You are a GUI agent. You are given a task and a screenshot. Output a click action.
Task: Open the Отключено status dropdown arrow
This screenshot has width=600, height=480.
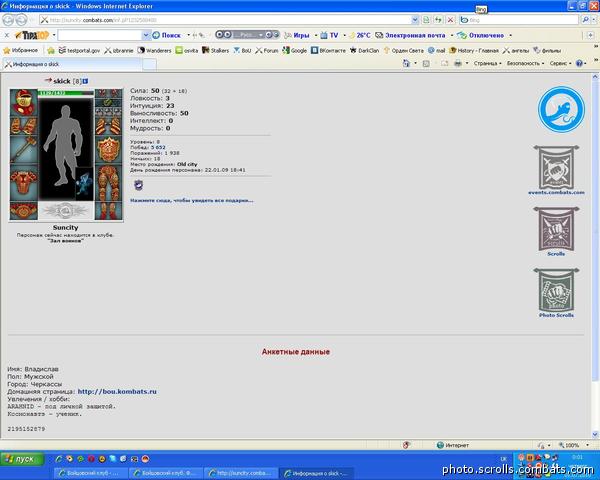[x=510, y=35]
